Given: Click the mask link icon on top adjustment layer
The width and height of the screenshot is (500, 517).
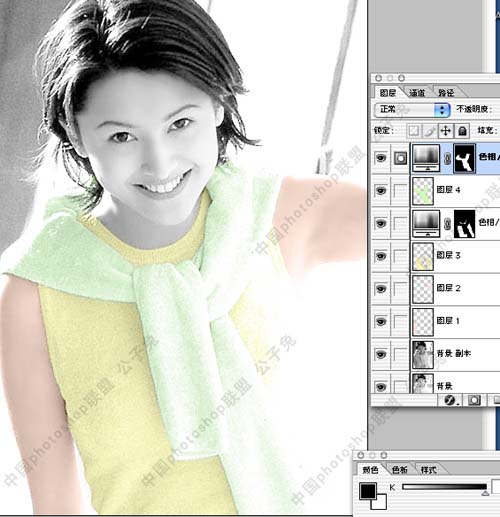Looking at the screenshot, I should pyautogui.click(x=447, y=158).
